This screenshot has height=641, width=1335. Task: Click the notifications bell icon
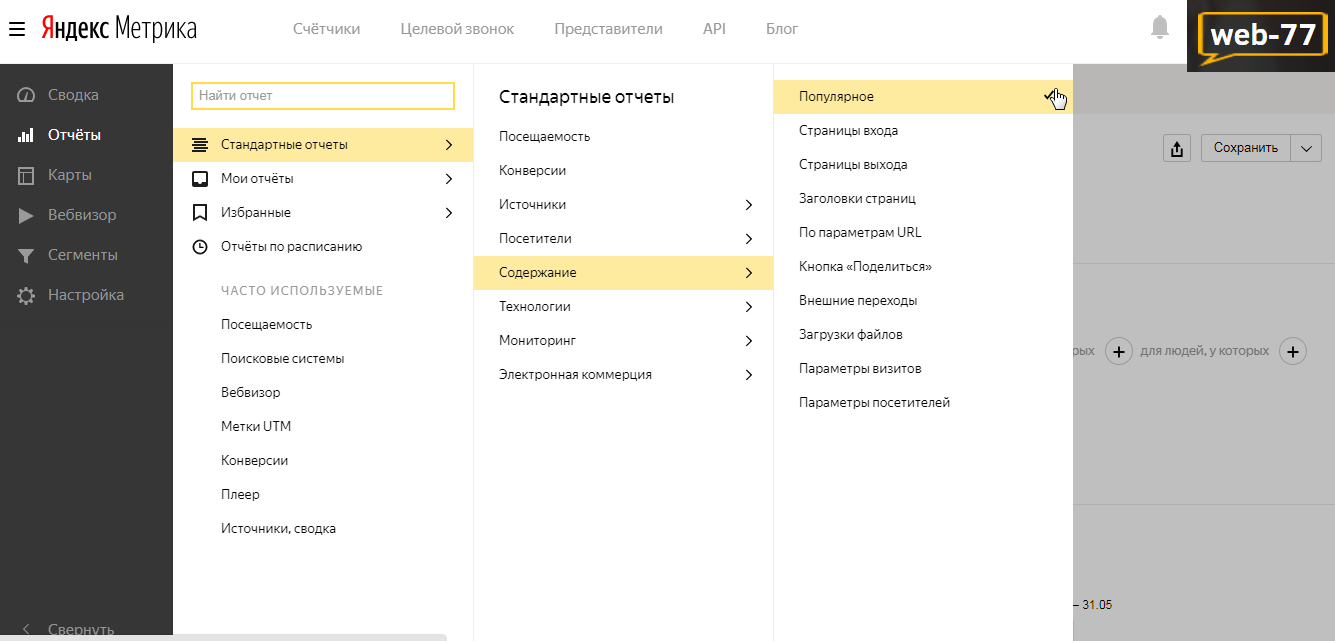[x=1160, y=27]
